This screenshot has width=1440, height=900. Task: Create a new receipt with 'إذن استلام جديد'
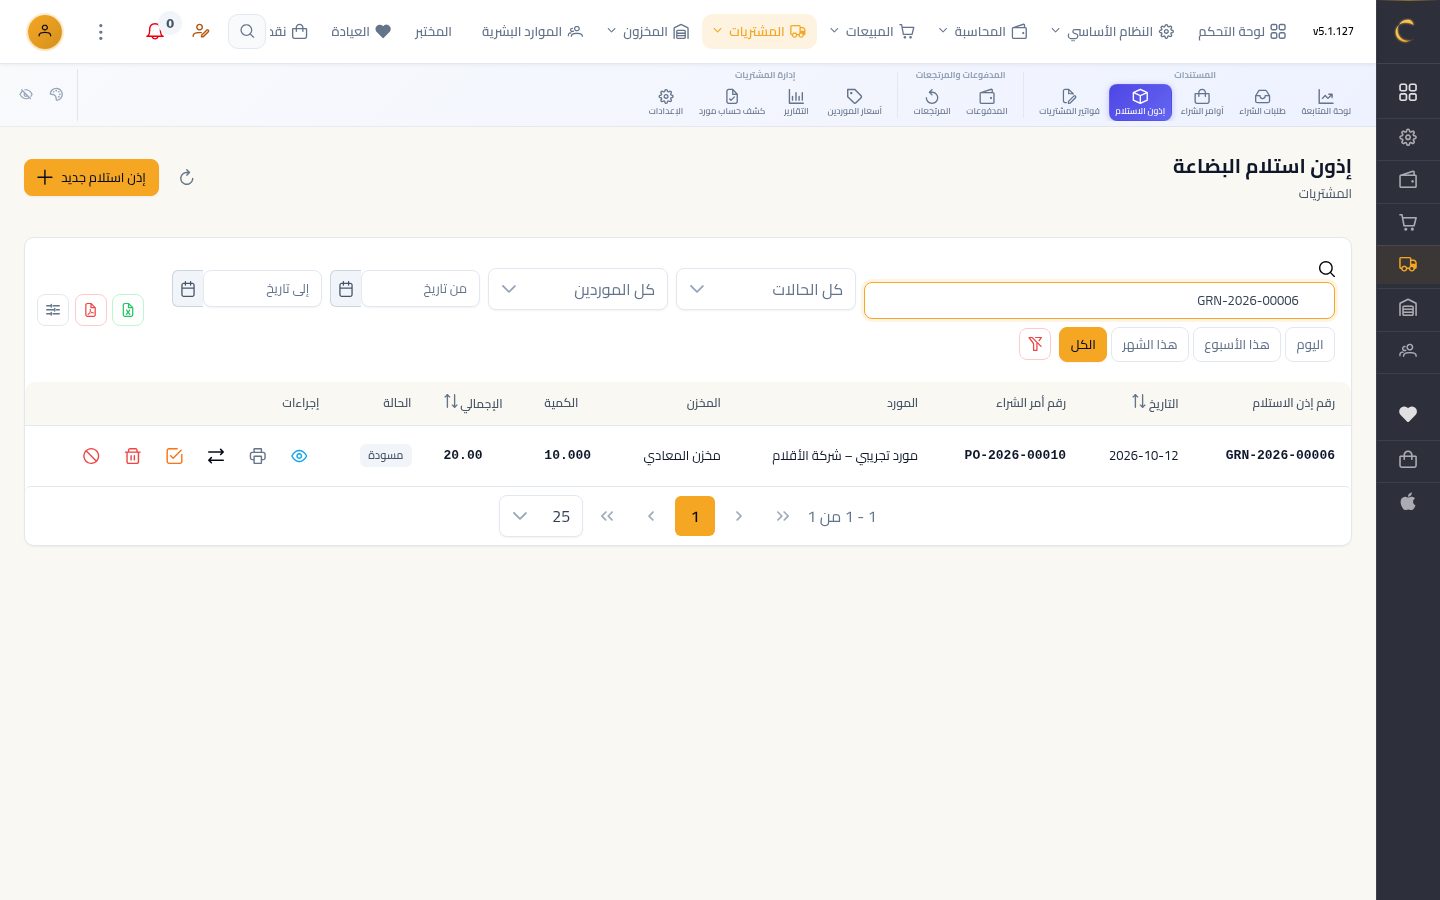coord(92,178)
